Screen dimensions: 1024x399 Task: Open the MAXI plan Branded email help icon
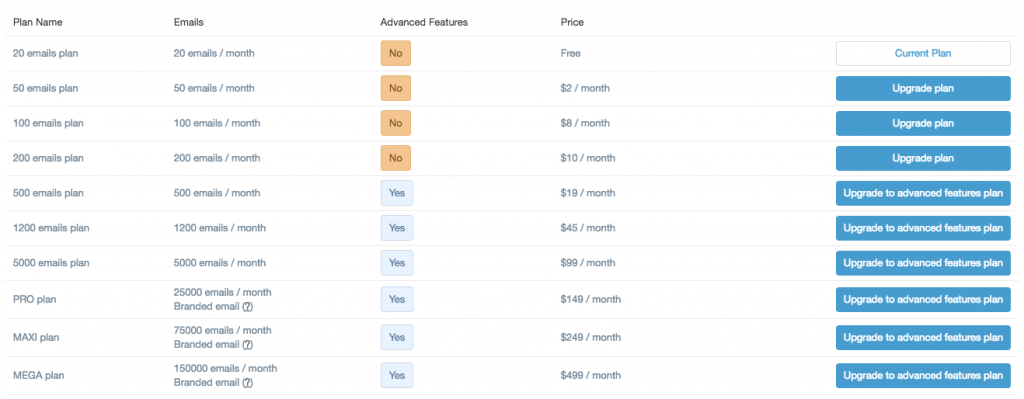tap(248, 344)
